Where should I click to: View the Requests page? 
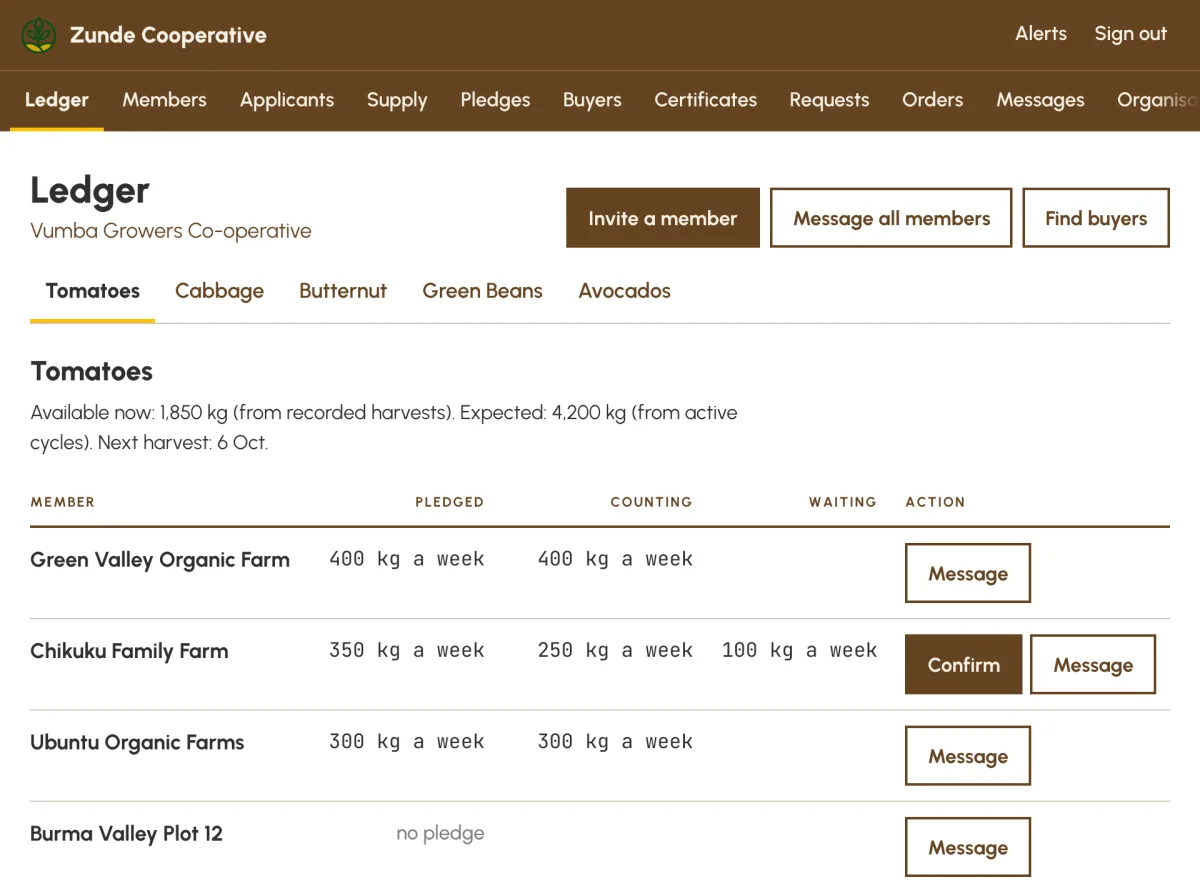click(829, 100)
